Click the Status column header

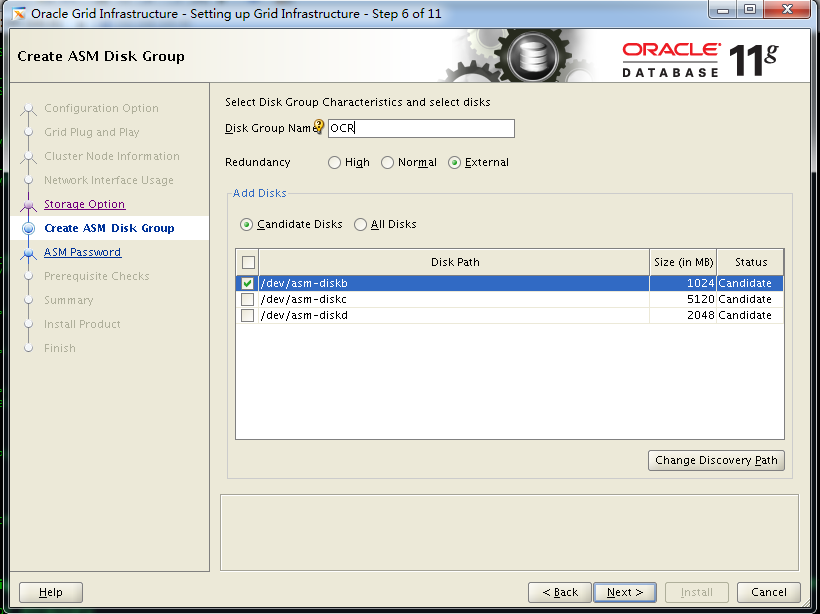click(750, 262)
